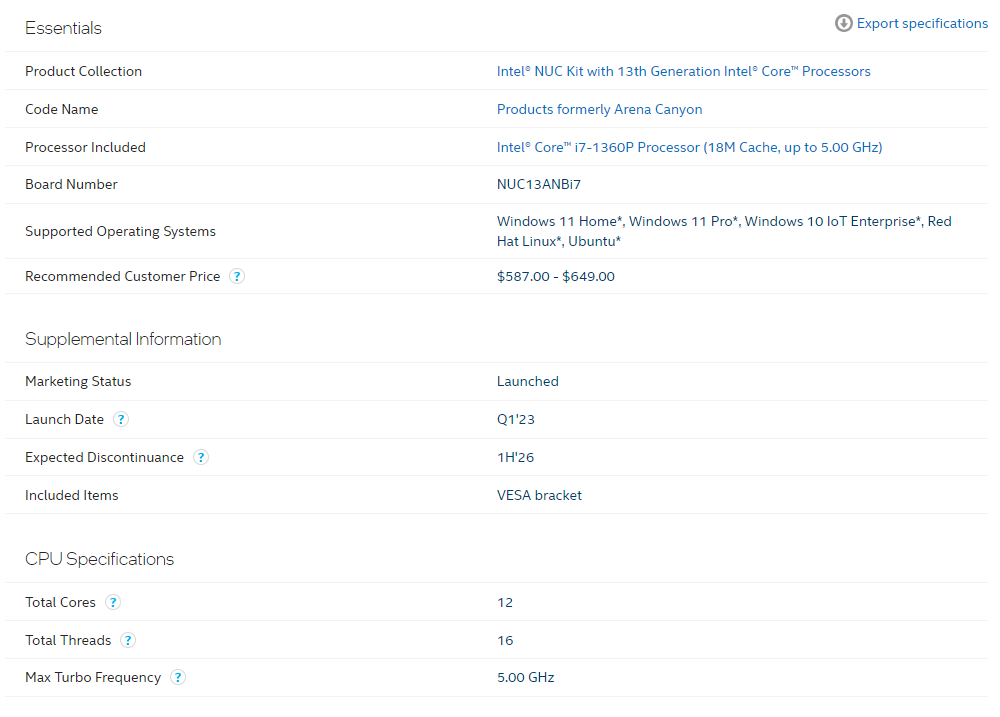This screenshot has width=1000, height=717.
Task: Click the question mark beside Total Cores
Action: pos(113,603)
